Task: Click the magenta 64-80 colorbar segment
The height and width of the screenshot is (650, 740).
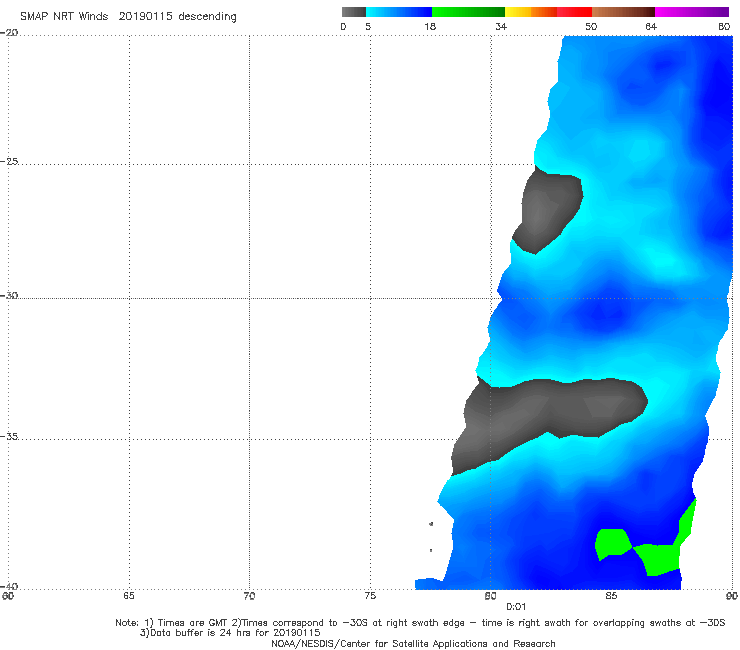Action: coord(692,12)
